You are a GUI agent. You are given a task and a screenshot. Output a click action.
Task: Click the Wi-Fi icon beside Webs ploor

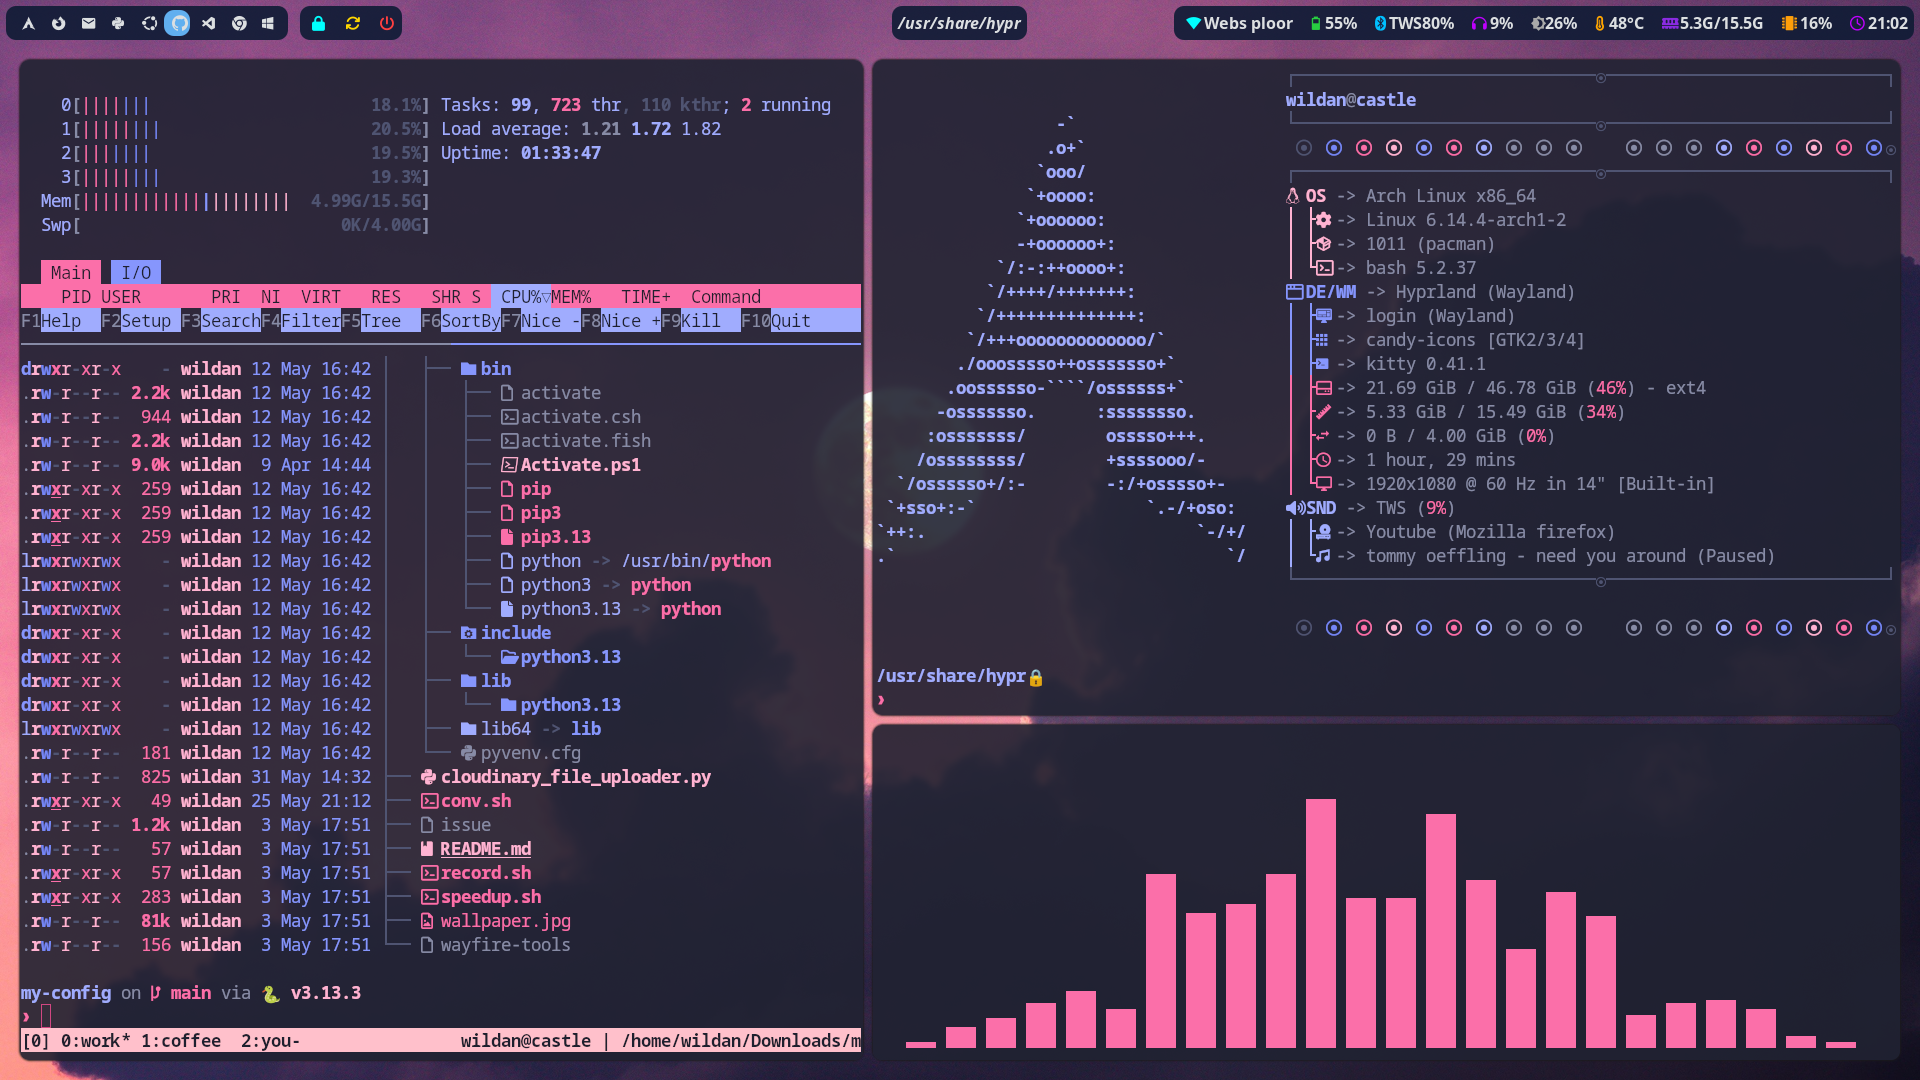1193,23
